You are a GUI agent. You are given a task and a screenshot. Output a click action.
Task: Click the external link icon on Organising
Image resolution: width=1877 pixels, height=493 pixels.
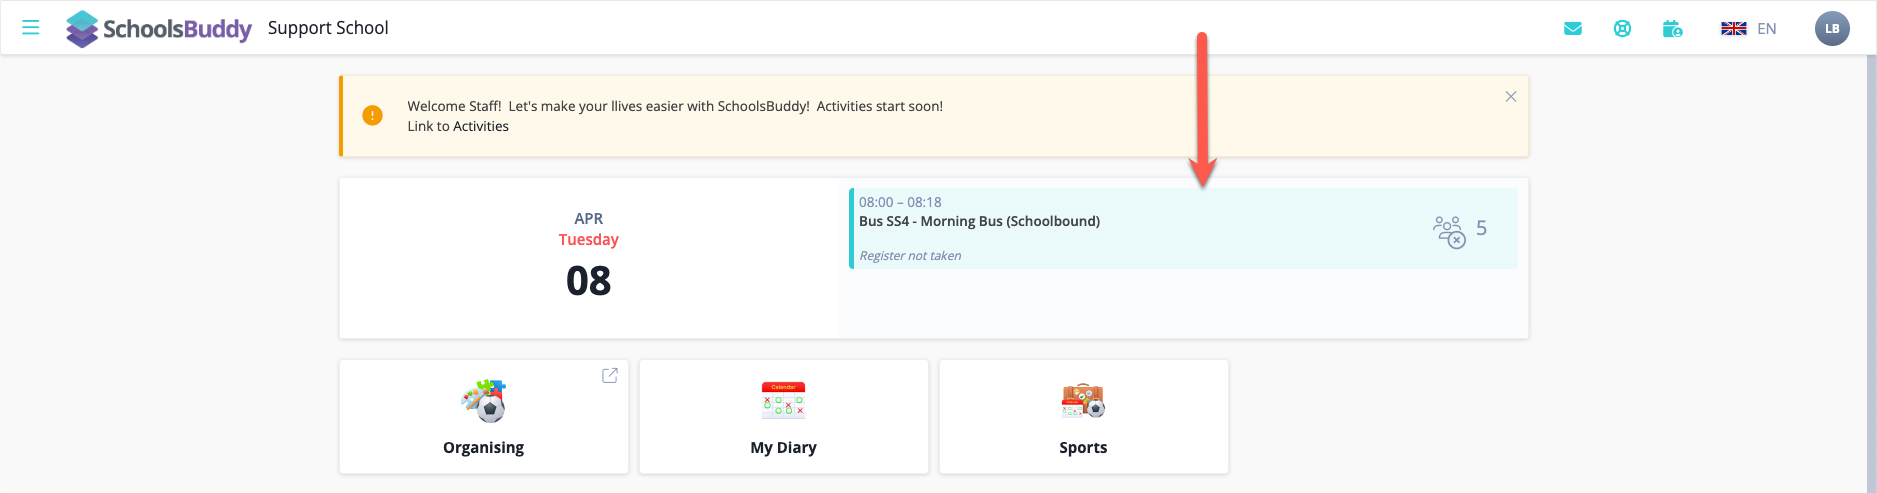coord(609,376)
